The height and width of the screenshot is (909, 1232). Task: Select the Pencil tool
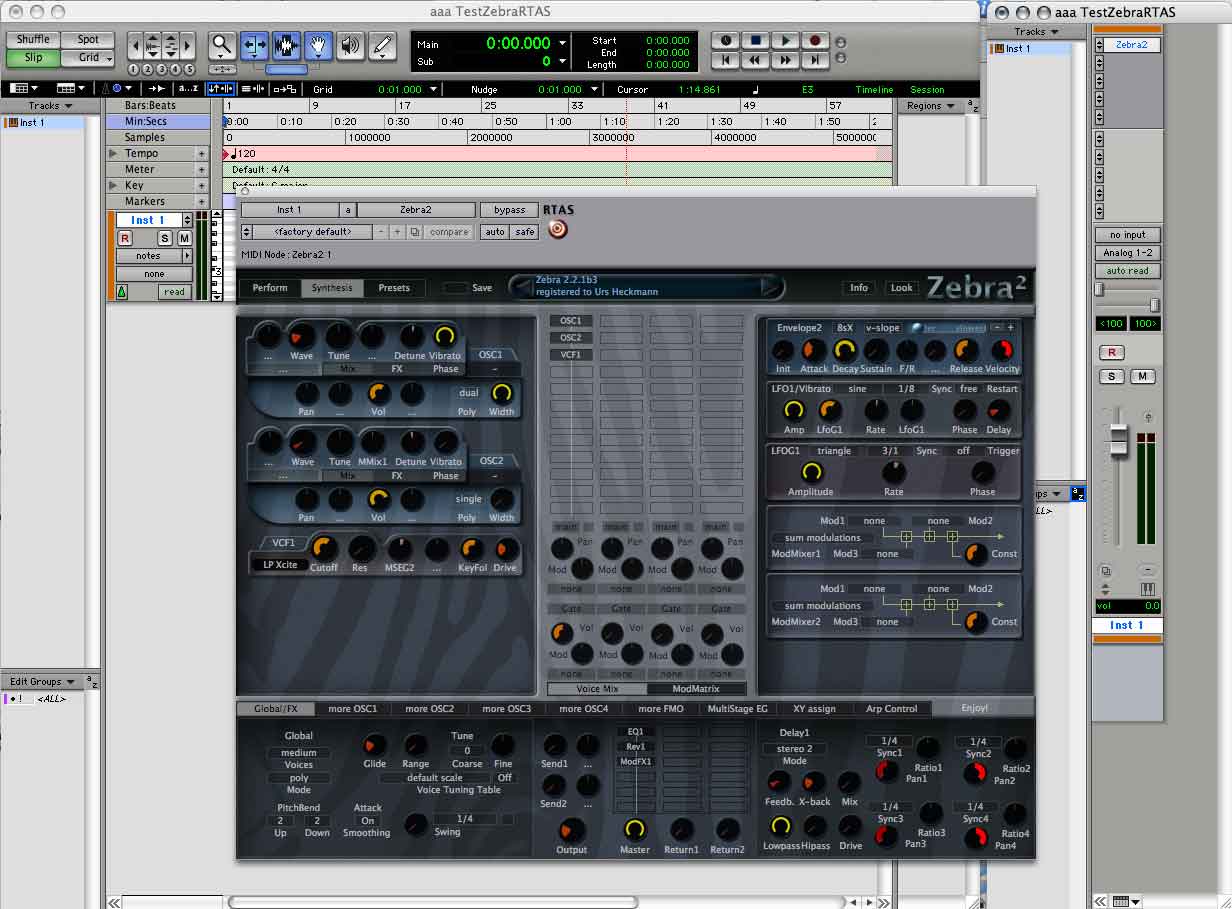382,46
